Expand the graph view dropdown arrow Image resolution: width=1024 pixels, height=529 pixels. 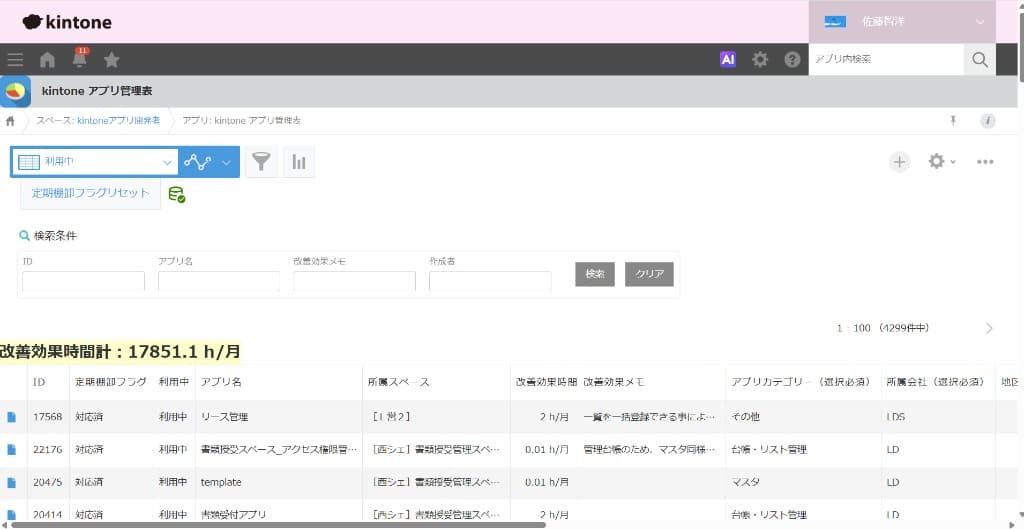click(227, 162)
